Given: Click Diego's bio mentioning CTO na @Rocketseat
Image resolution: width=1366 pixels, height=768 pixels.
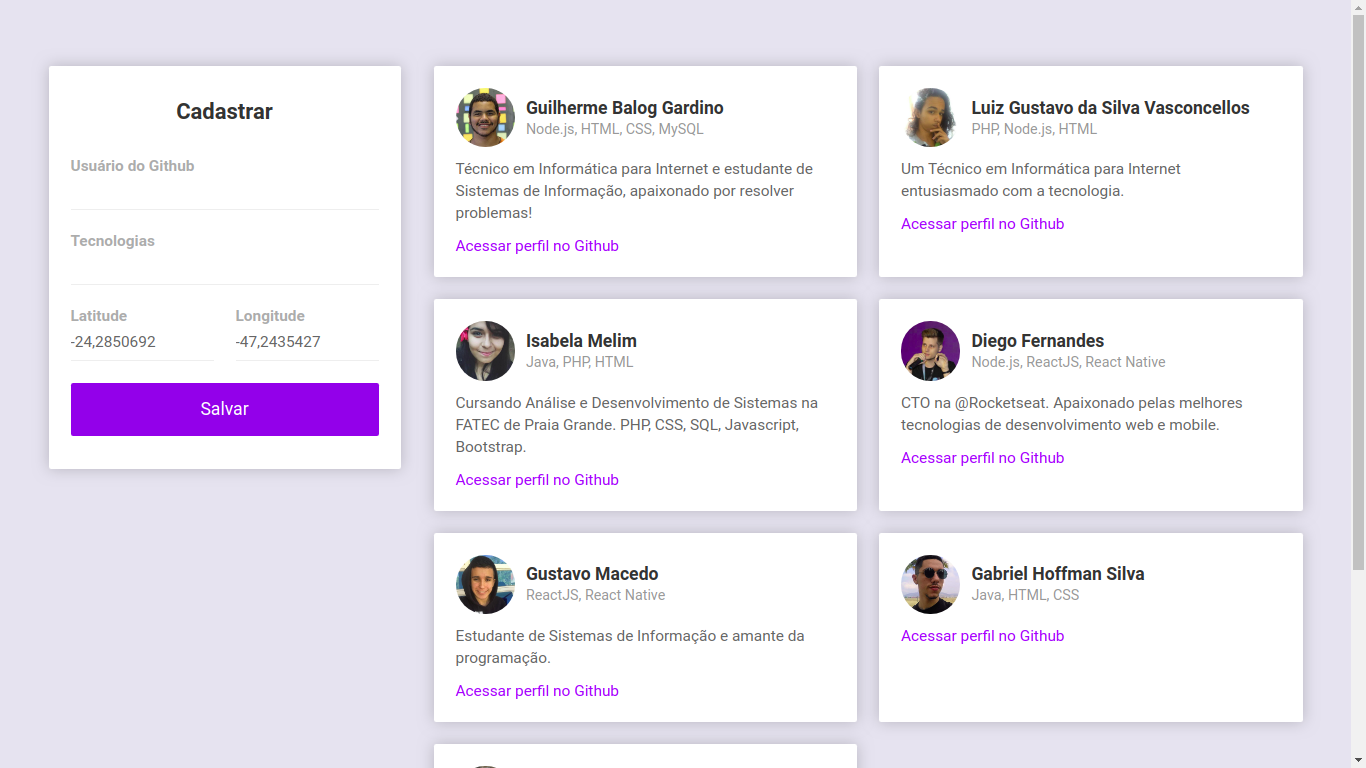Looking at the screenshot, I should tap(1072, 414).
